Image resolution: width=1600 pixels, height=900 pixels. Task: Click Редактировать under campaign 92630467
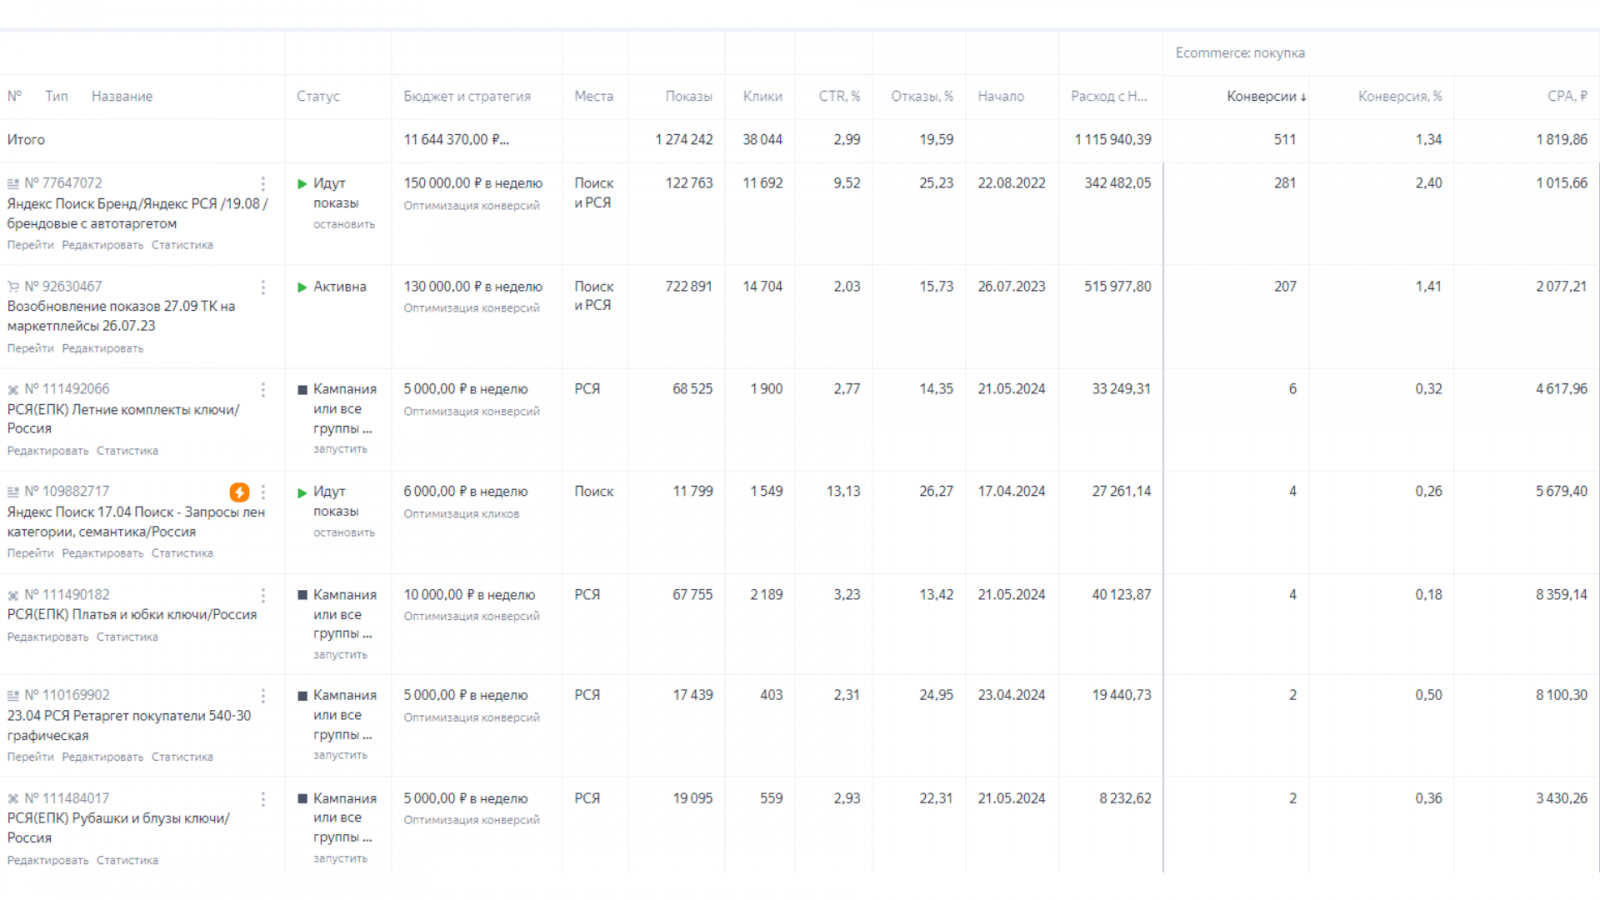[102, 349]
